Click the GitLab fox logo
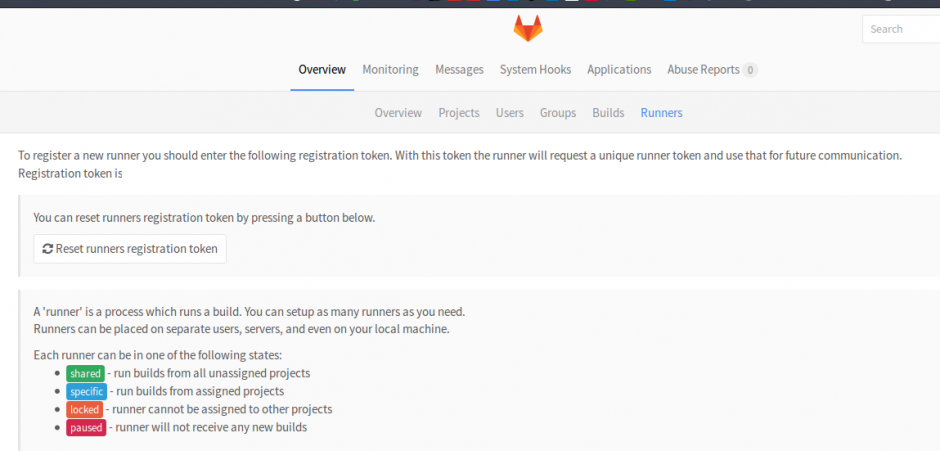940x451 pixels. pos(528,28)
